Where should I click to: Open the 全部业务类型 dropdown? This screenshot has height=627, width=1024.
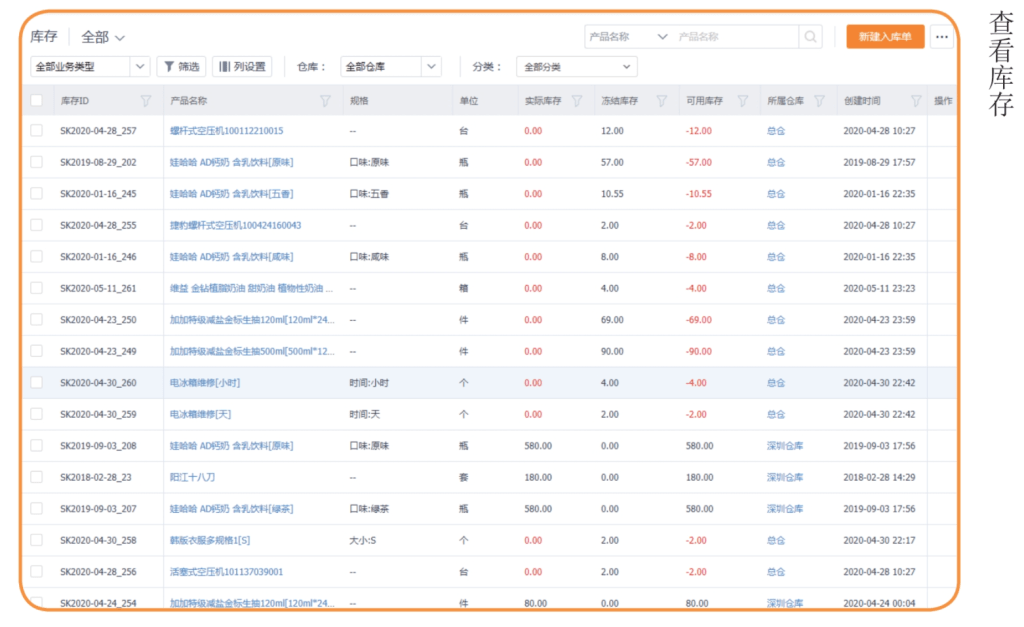click(90, 67)
